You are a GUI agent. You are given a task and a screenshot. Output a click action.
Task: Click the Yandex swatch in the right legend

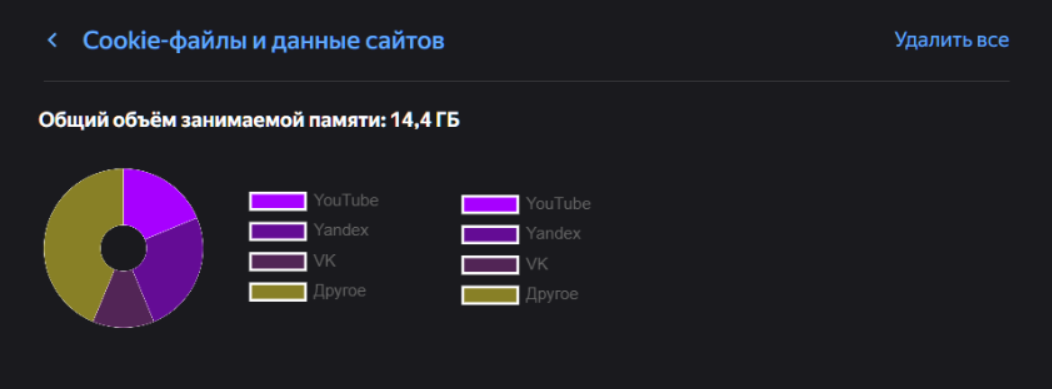coord(490,235)
